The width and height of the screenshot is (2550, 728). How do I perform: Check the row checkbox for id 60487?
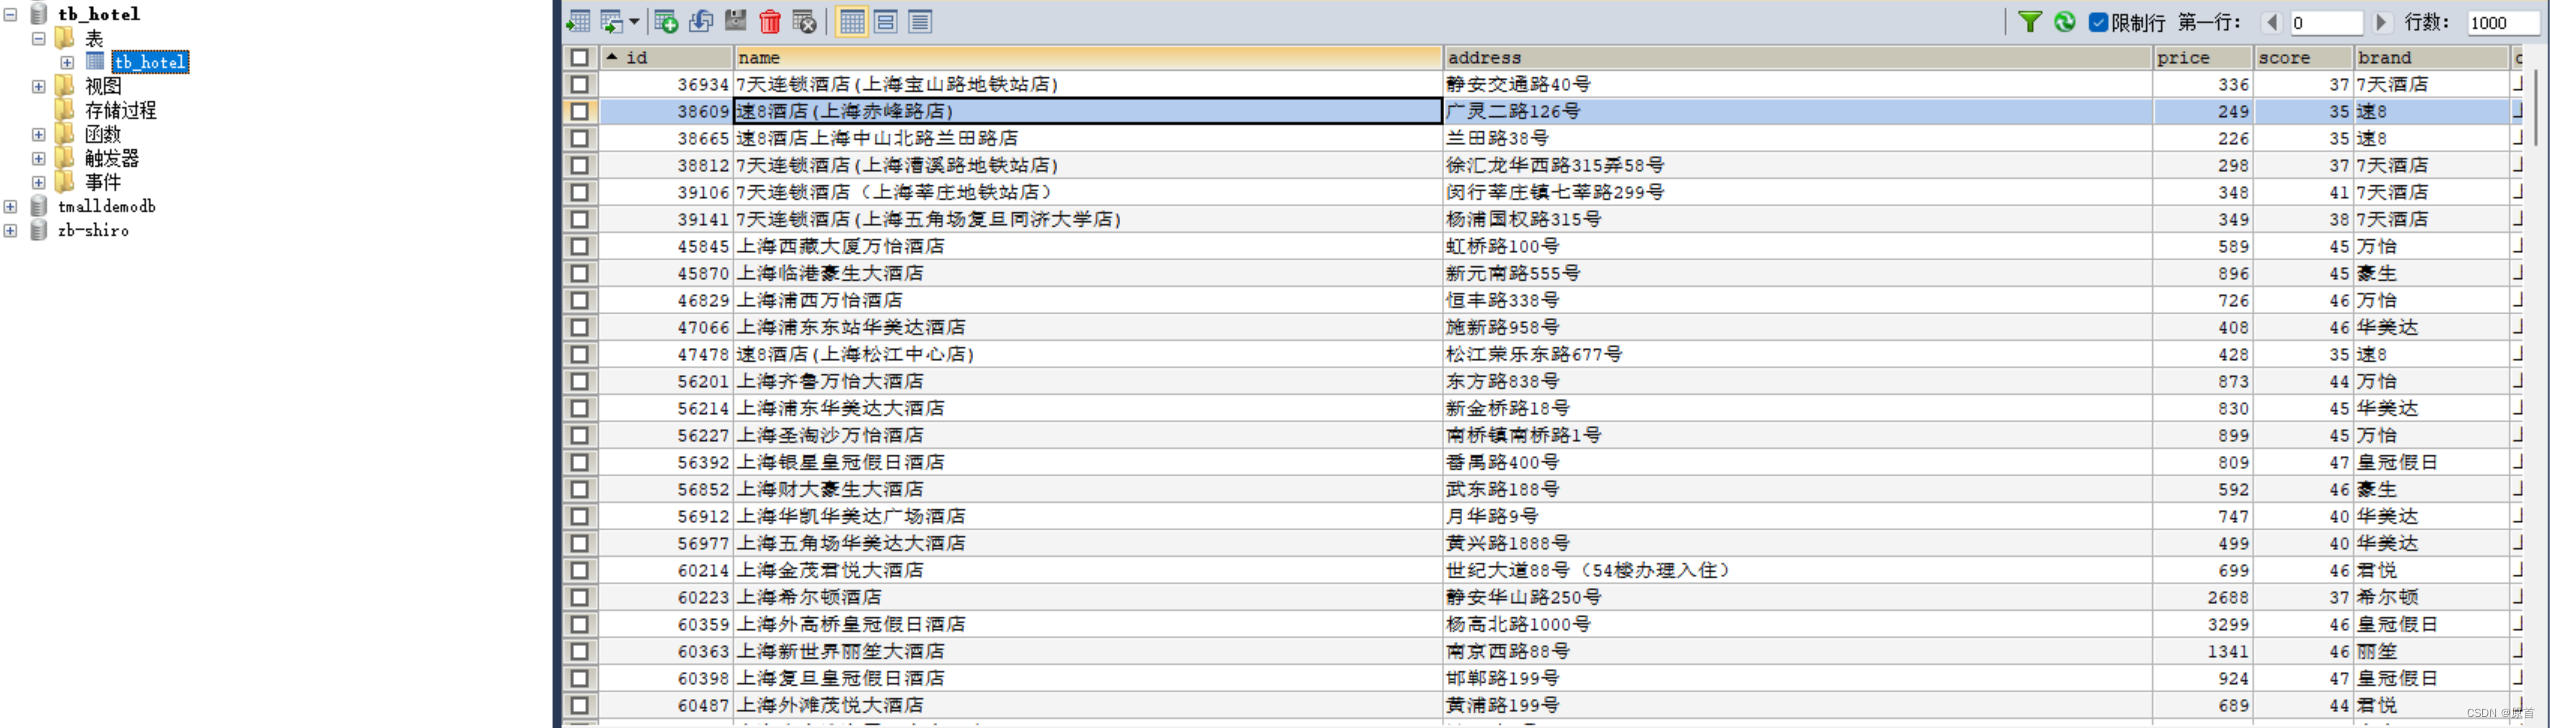coord(580,705)
